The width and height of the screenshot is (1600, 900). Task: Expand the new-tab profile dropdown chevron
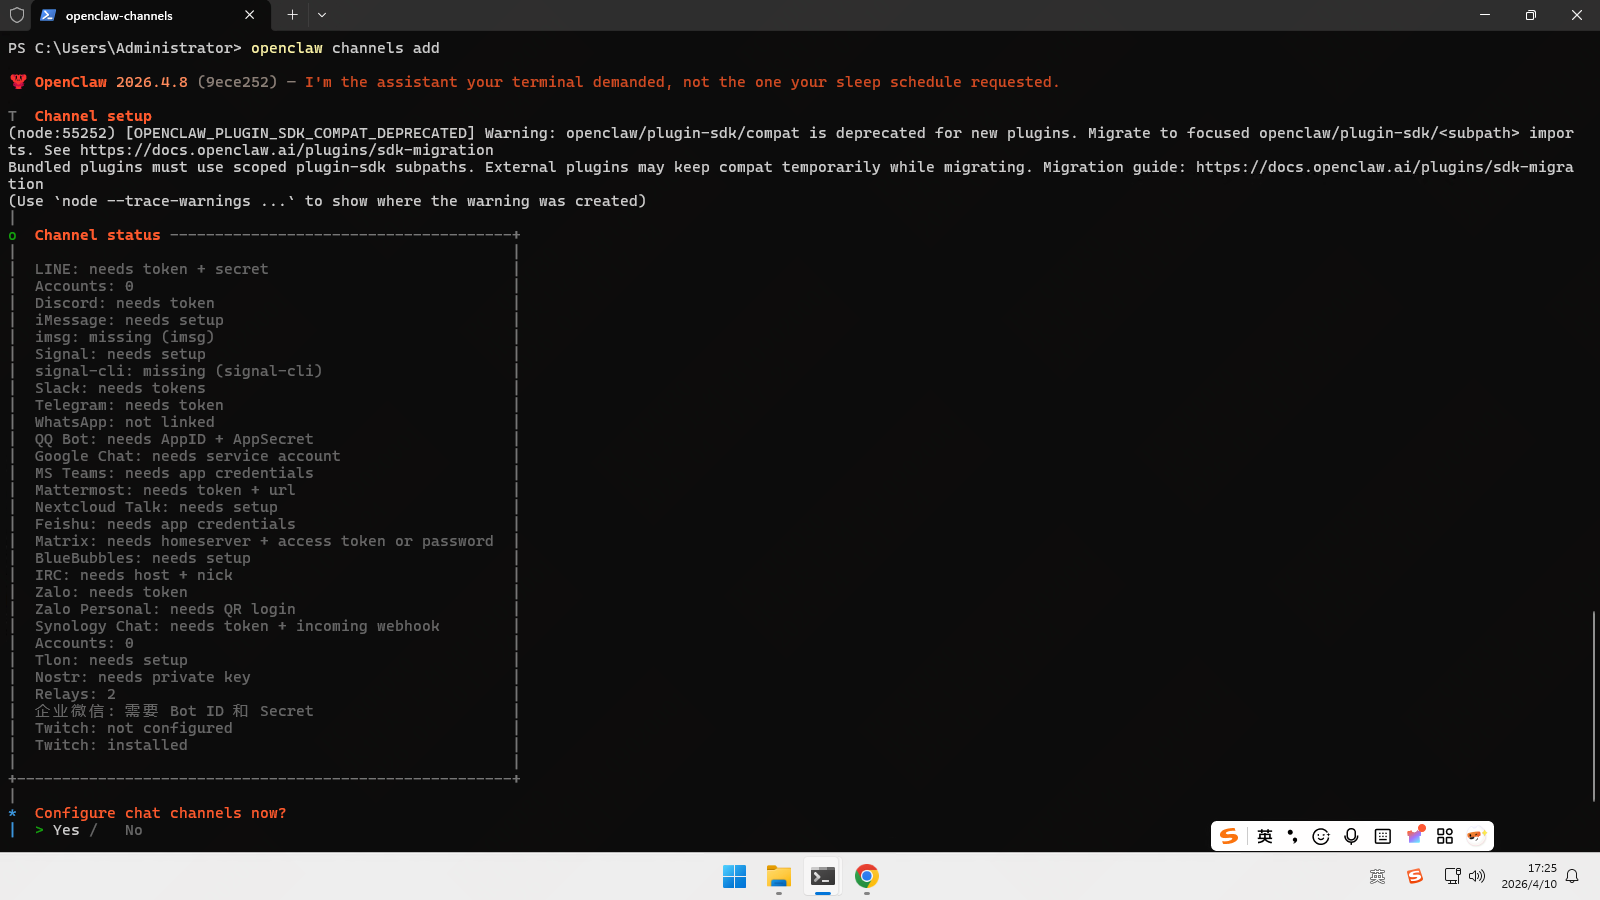(322, 15)
